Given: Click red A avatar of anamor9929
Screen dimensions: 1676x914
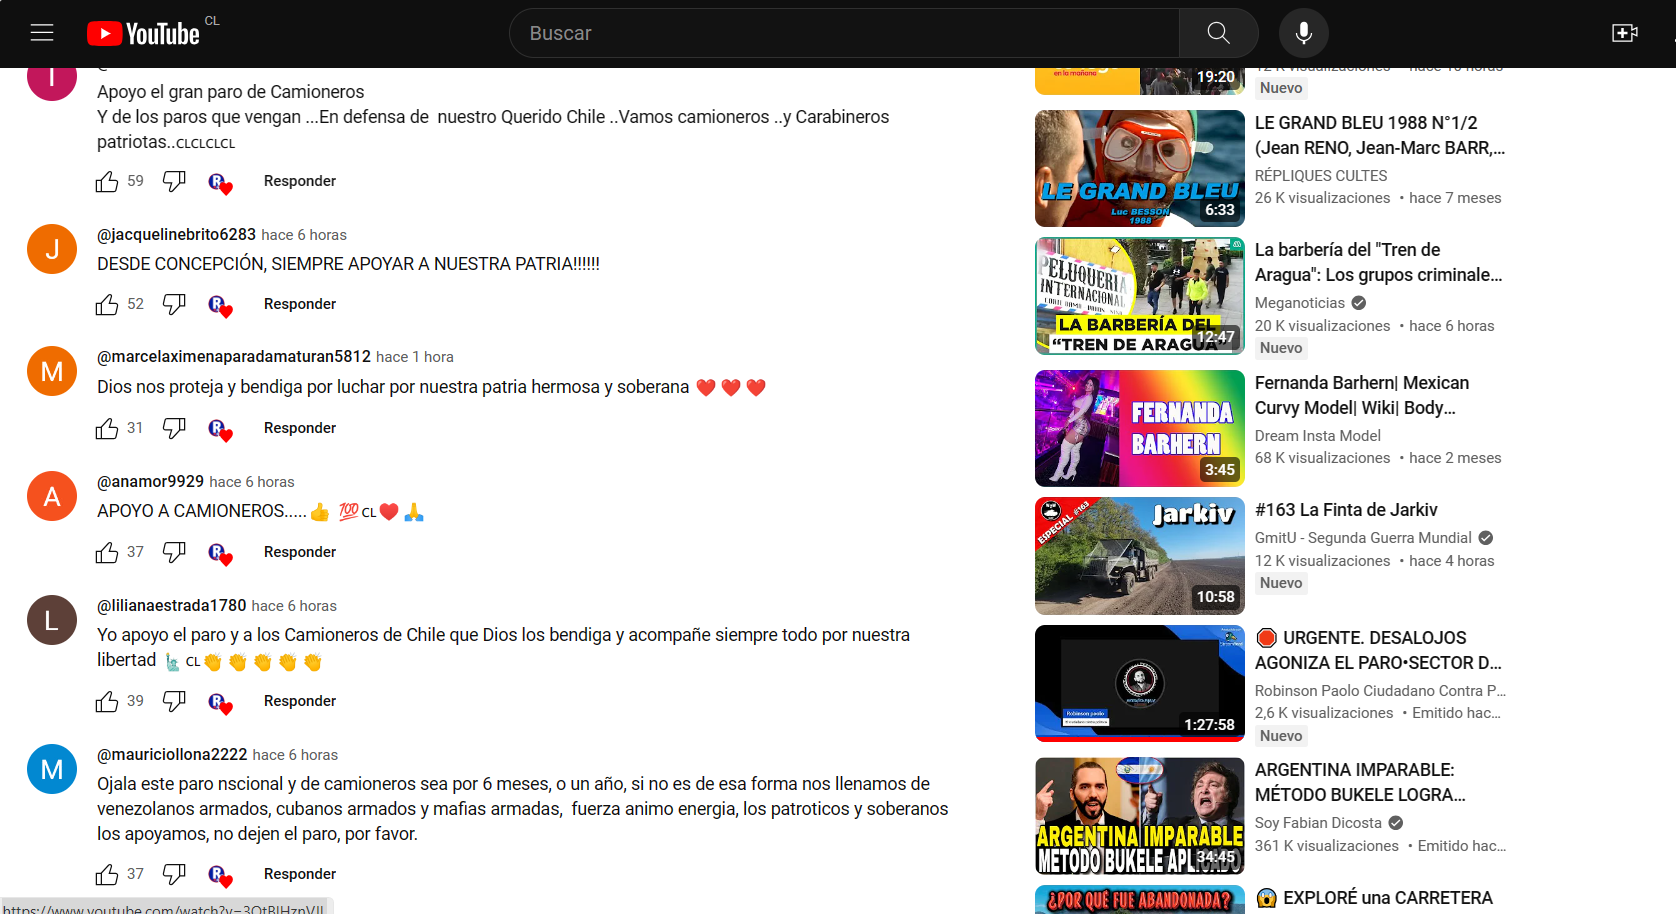Looking at the screenshot, I should tap(52, 496).
